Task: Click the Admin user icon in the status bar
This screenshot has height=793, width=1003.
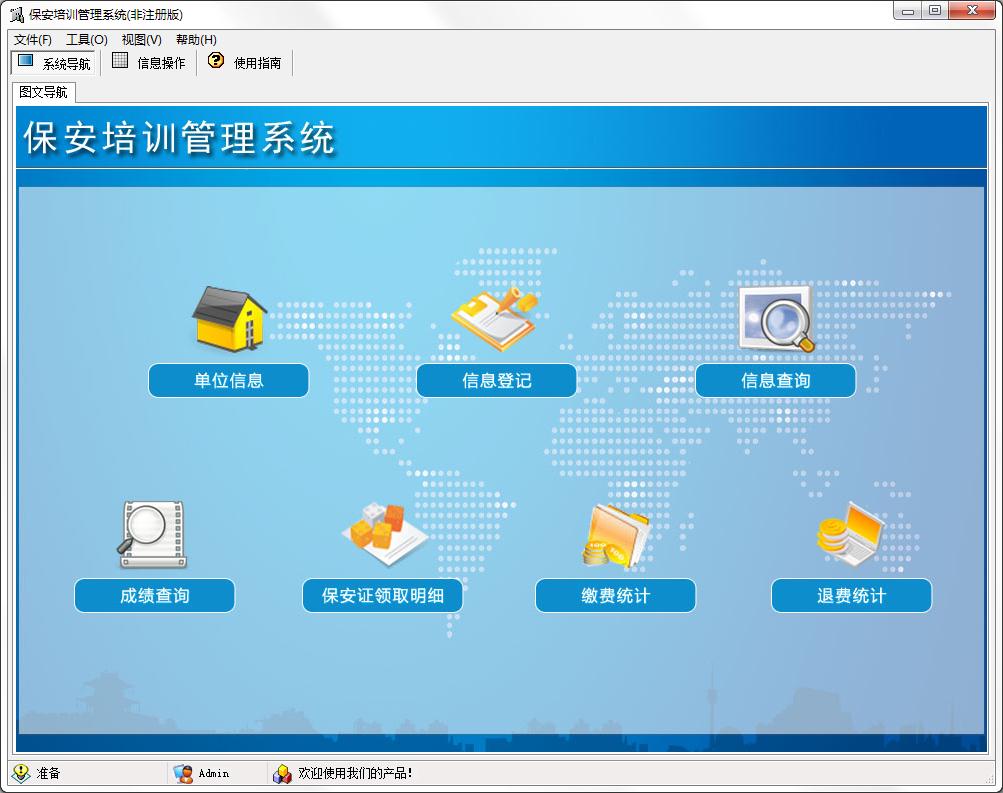Action: point(183,774)
